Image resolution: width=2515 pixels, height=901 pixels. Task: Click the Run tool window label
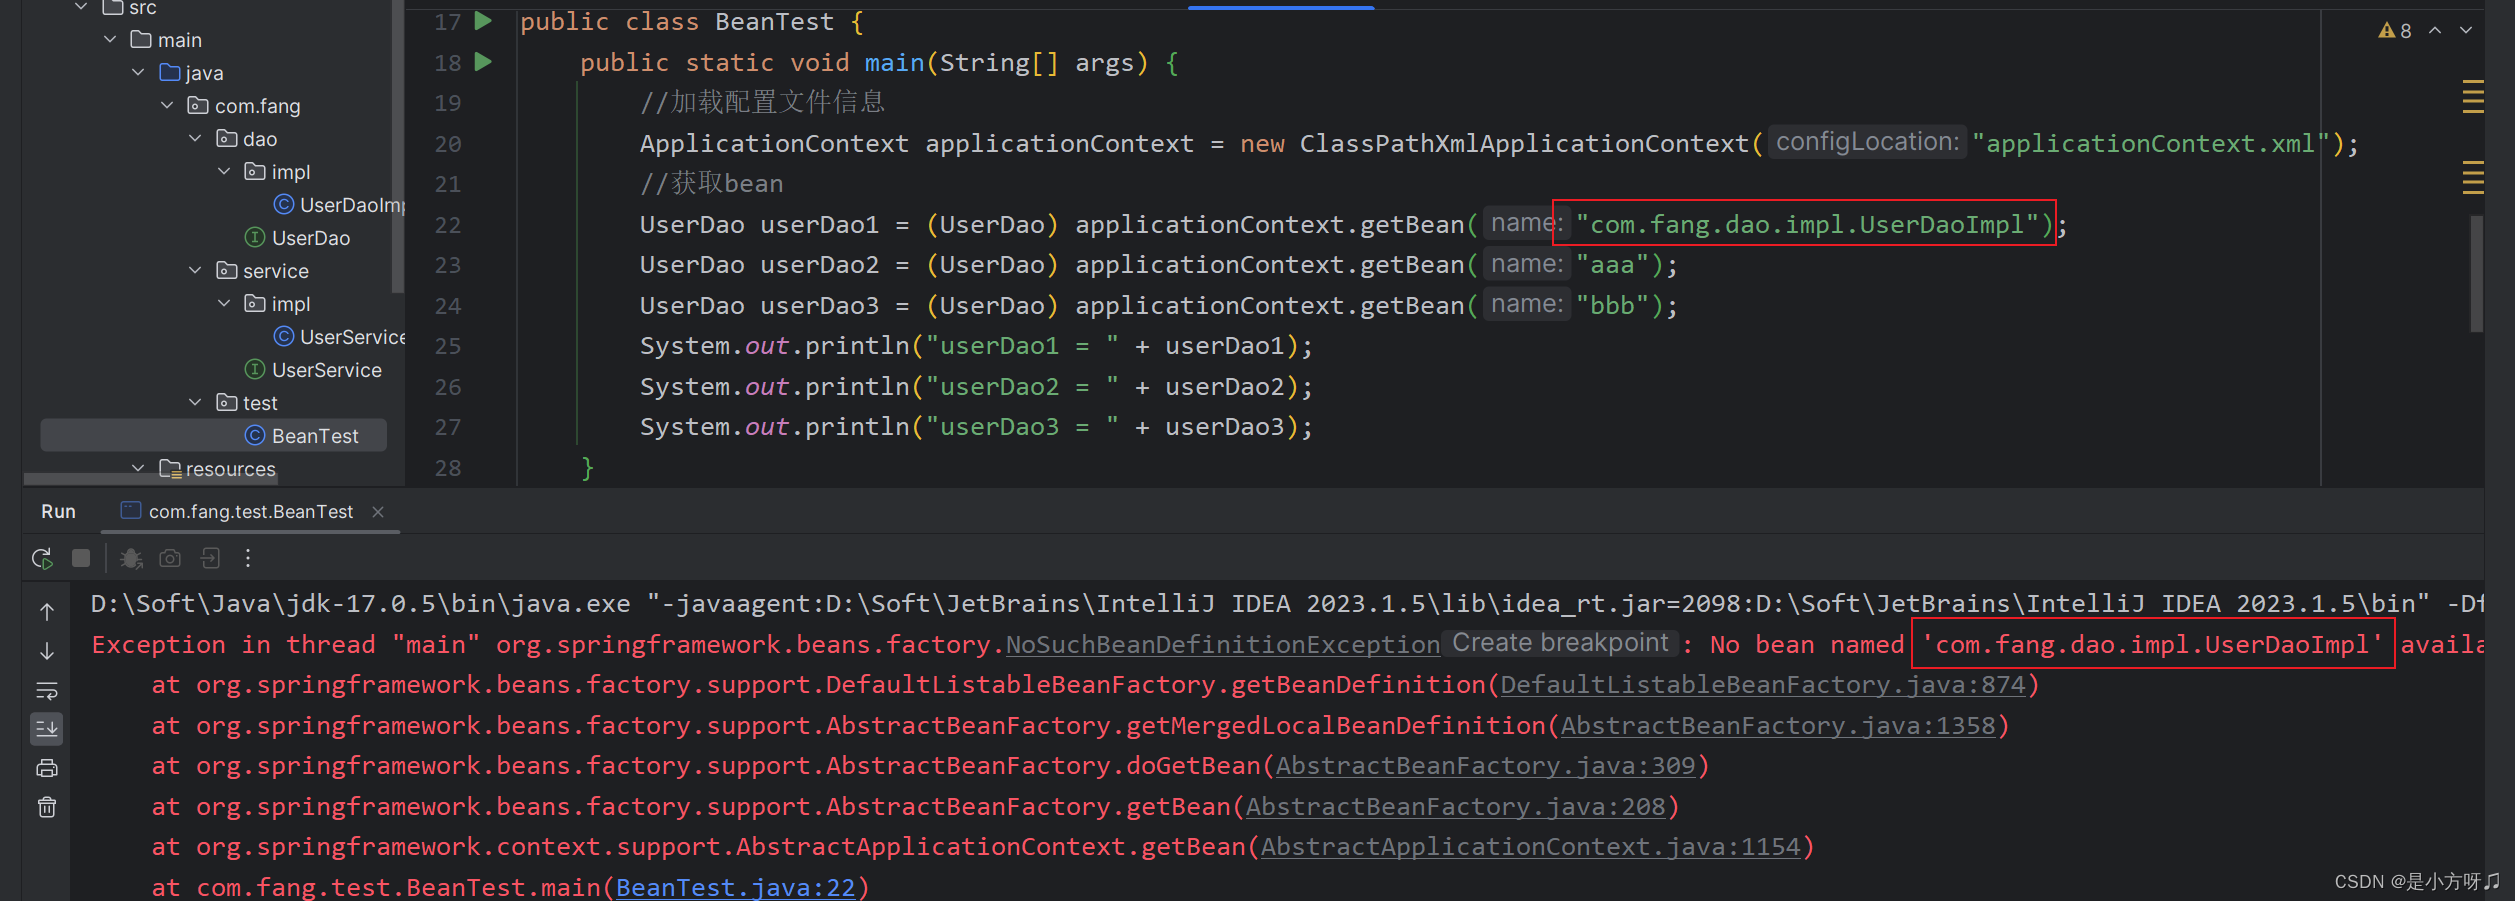(x=58, y=512)
